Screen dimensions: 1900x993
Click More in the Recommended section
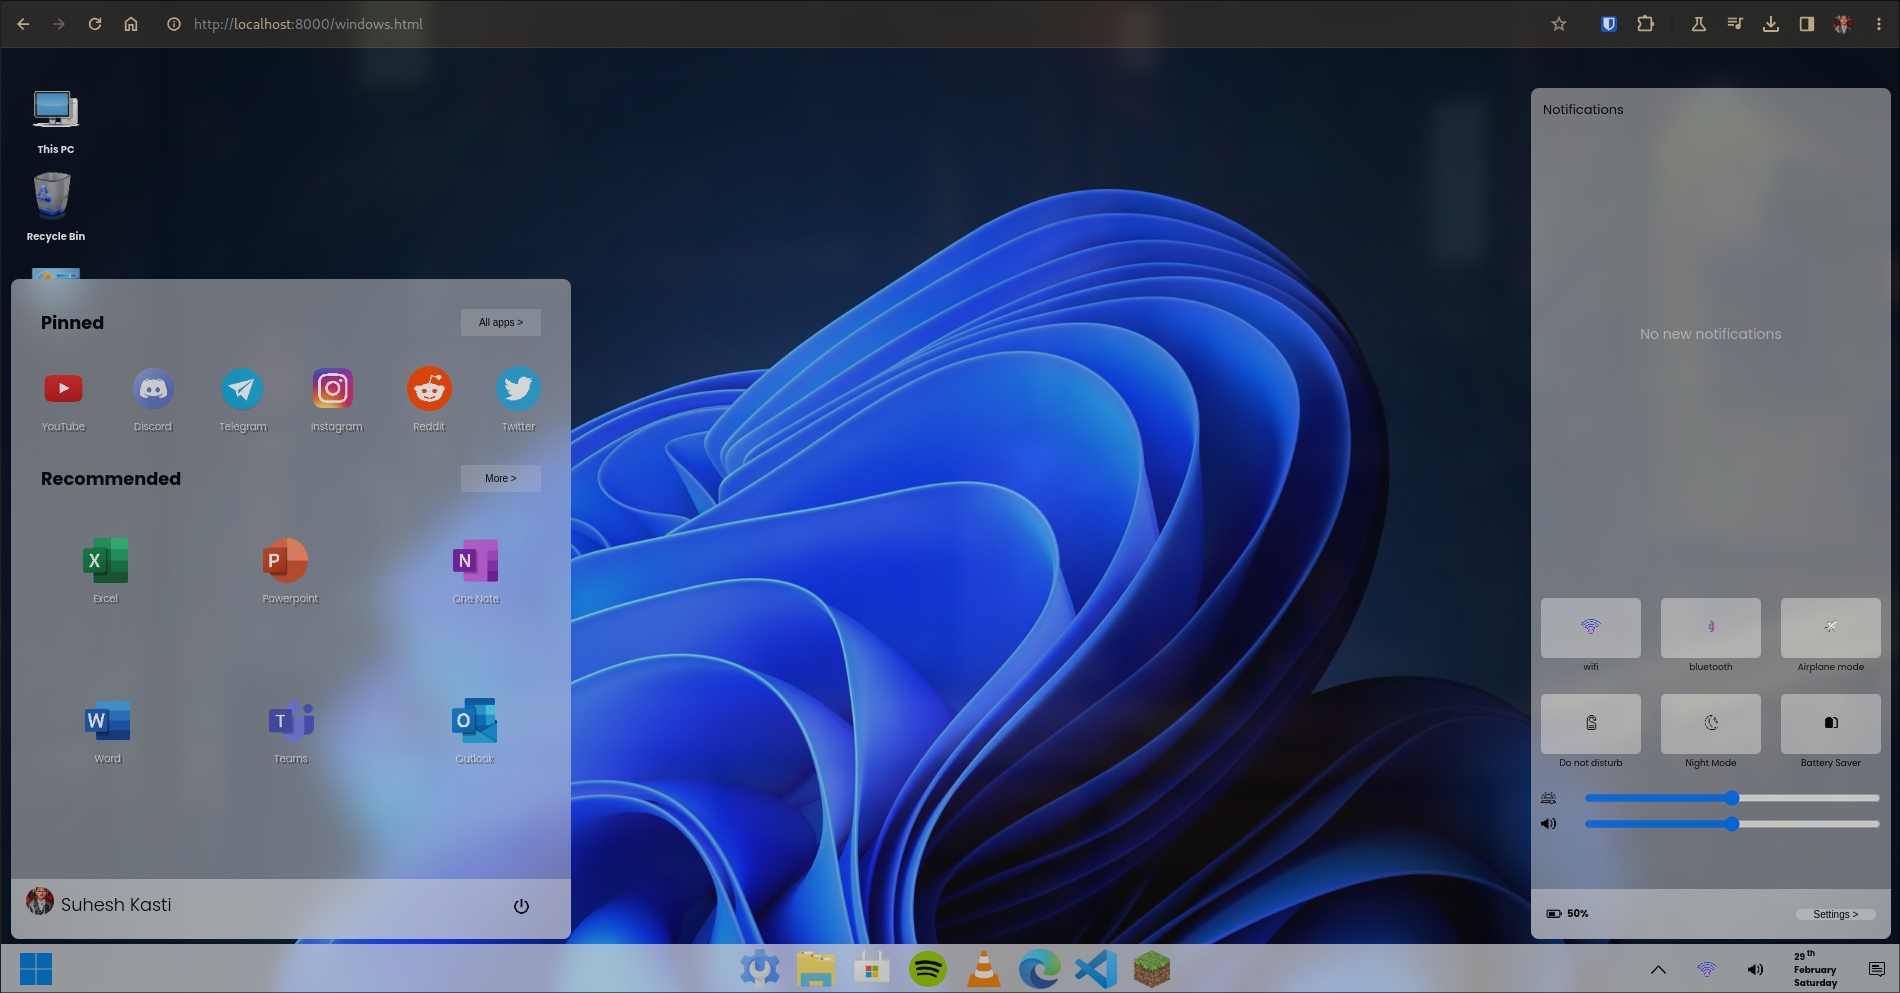point(500,478)
